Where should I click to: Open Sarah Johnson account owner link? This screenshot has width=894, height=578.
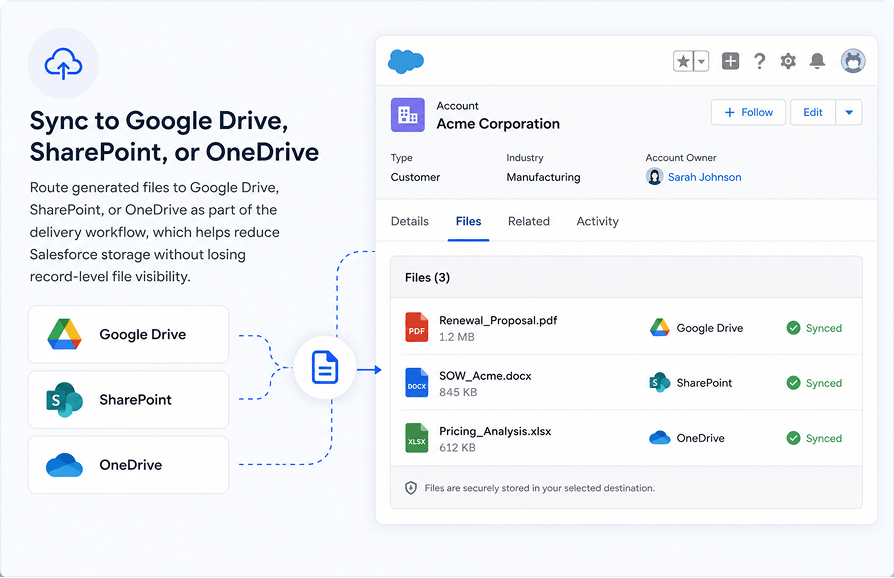pos(705,177)
